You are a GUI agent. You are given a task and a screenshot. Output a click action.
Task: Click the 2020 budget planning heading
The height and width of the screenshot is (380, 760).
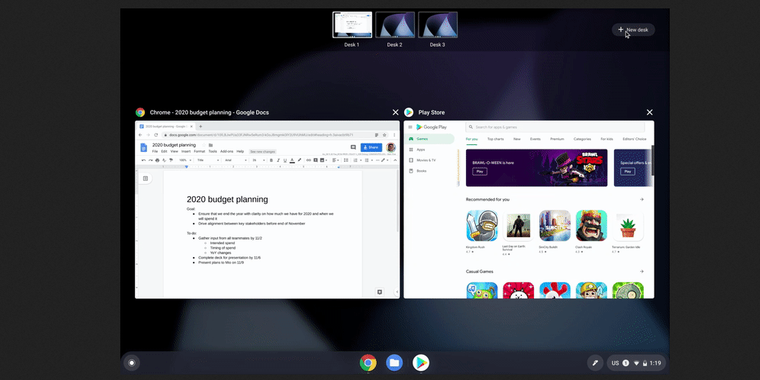click(x=227, y=199)
